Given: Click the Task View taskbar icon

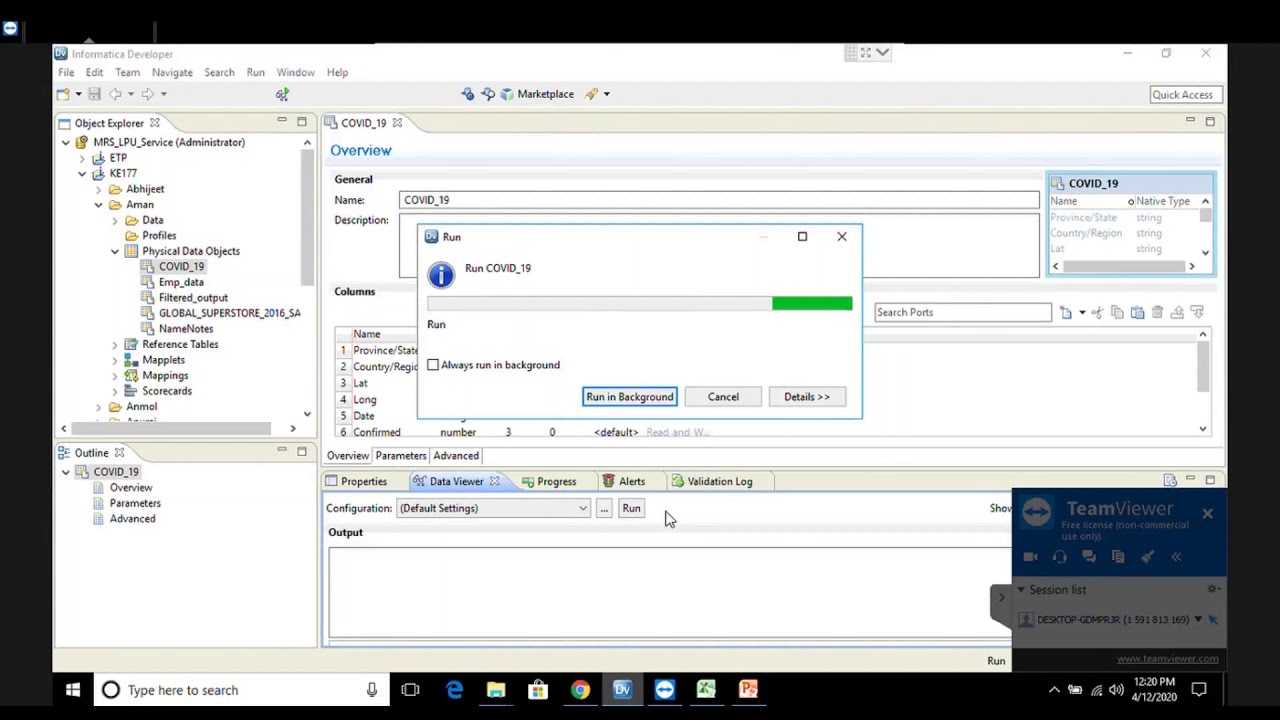Looking at the screenshot, I should click(x=410, y=690).
